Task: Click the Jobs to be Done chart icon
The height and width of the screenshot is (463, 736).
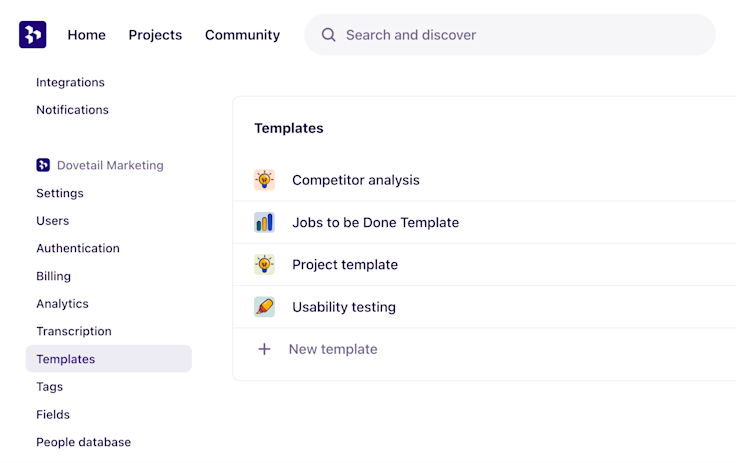Action: tap(264, 222)
